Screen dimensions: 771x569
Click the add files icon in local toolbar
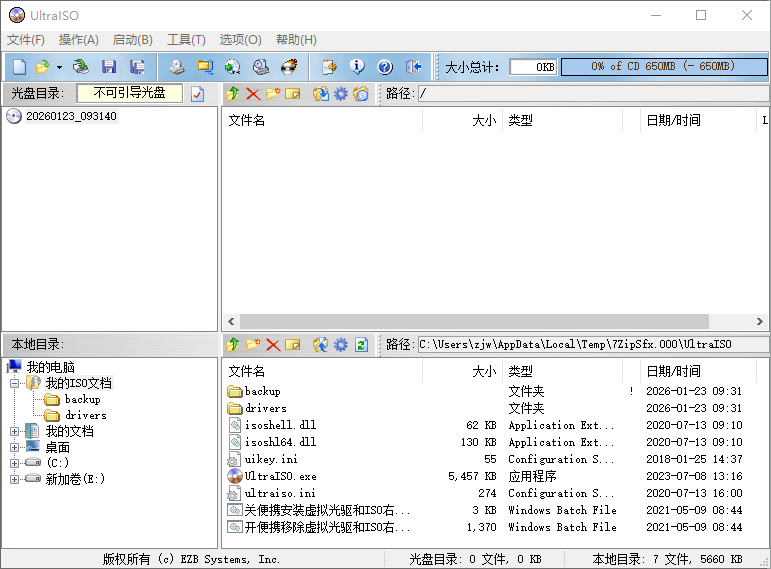click(321, 345)
